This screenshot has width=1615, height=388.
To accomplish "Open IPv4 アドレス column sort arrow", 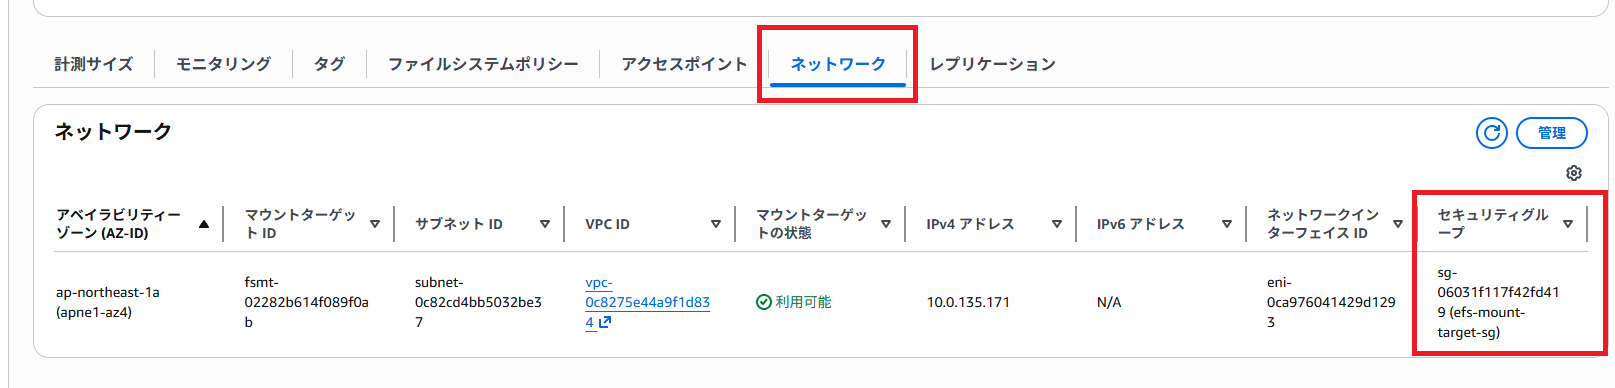I will (x=1057, y=224).
